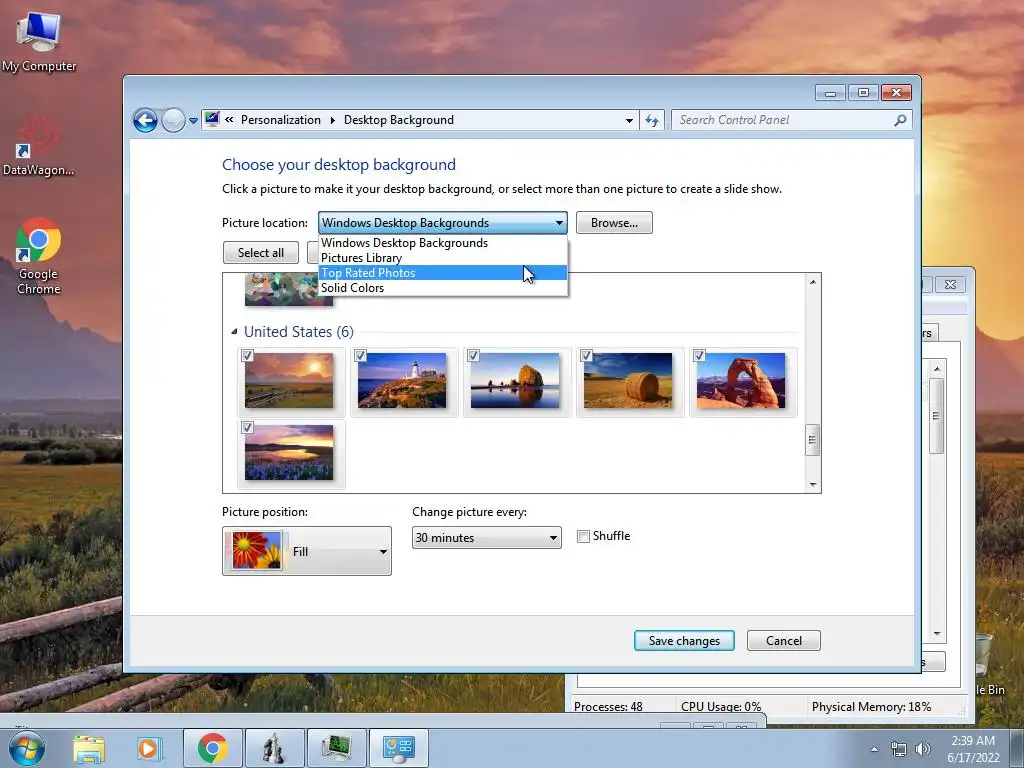Open Task Manager taskbar icon
Image resolution: width=1024 pixels, height=768 pixels.
click(336, 748)
